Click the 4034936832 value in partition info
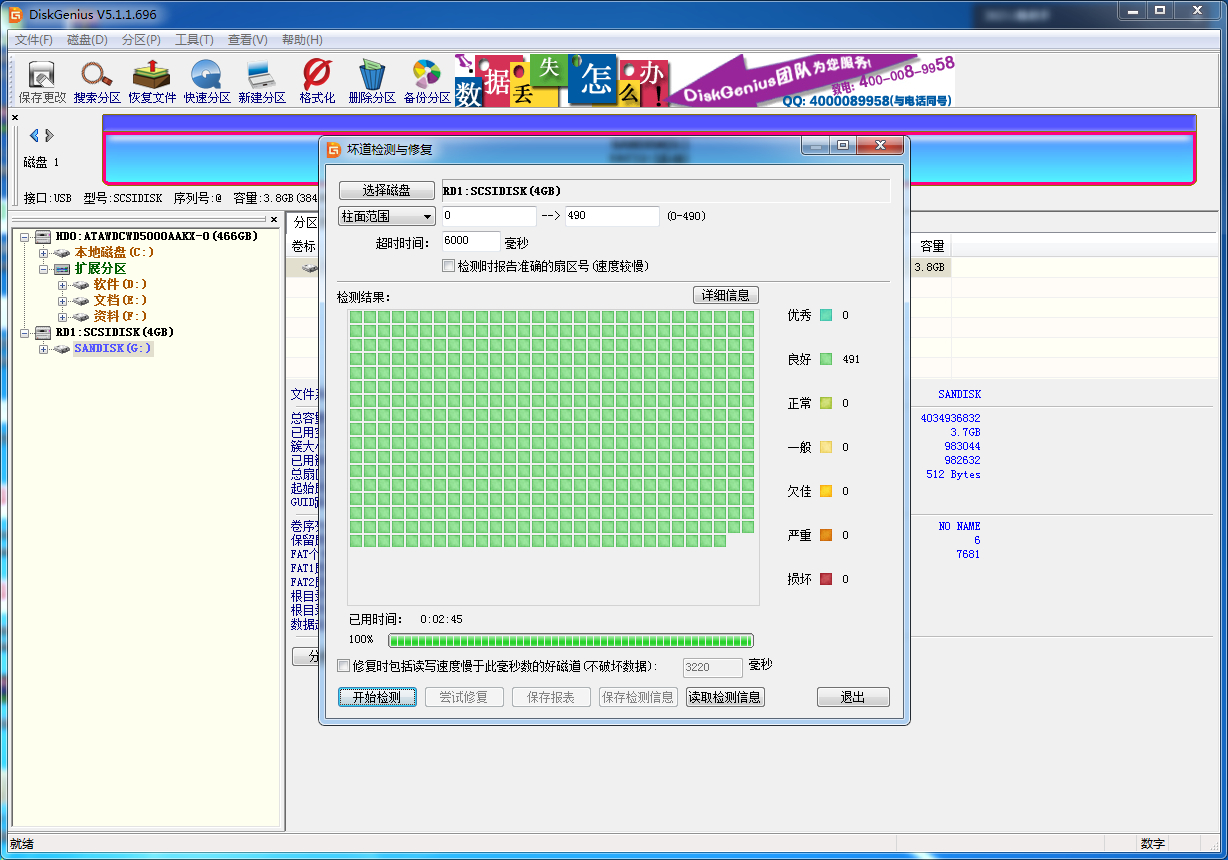This screenshot has width=1228, height=860. click(x=950, y=418)
